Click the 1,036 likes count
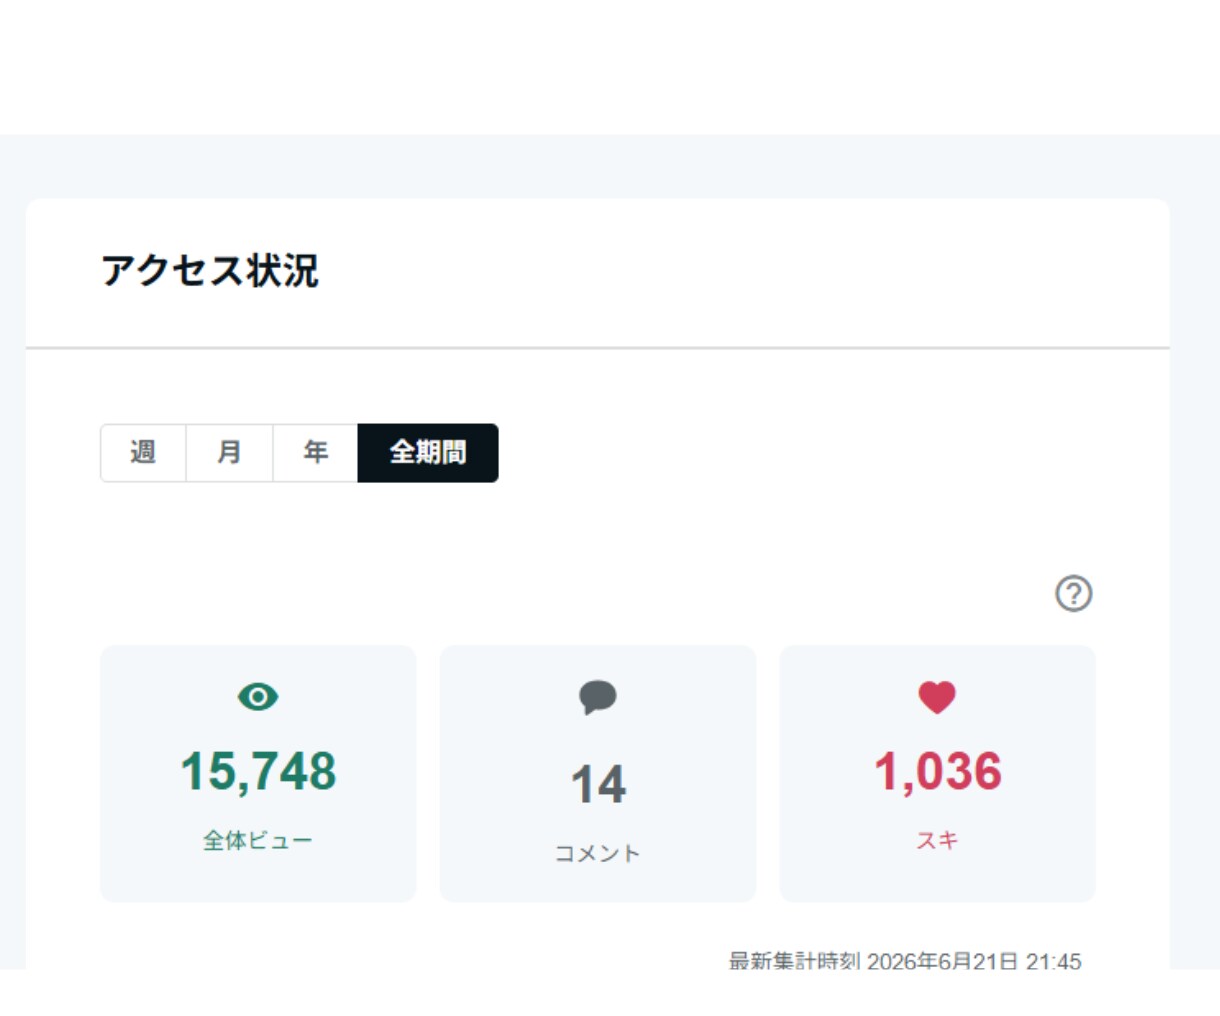Image resolution: width=1220 pixels, height=1016 pixels. (x=938, y=772)
